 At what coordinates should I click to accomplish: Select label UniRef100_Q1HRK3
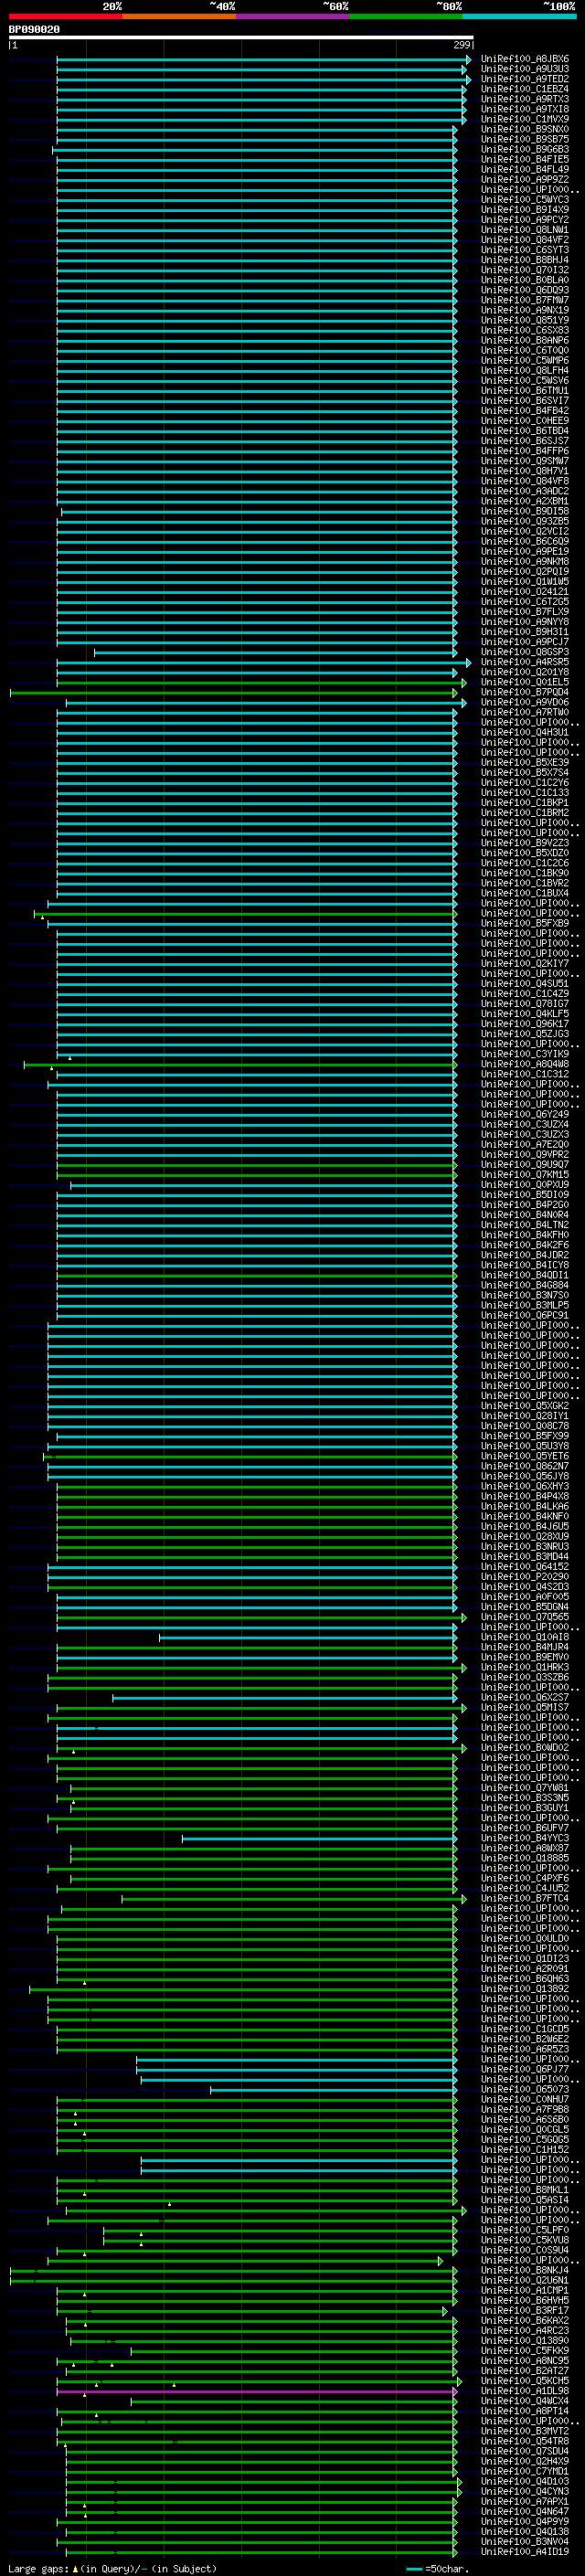(525, 1667)
